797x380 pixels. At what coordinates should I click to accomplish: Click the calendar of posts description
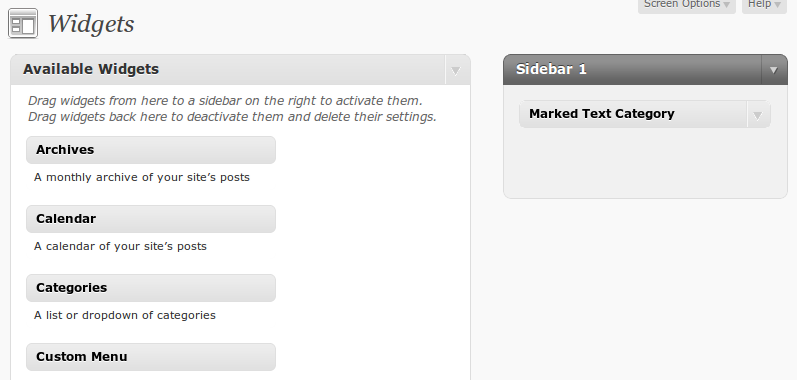(120, 246)
